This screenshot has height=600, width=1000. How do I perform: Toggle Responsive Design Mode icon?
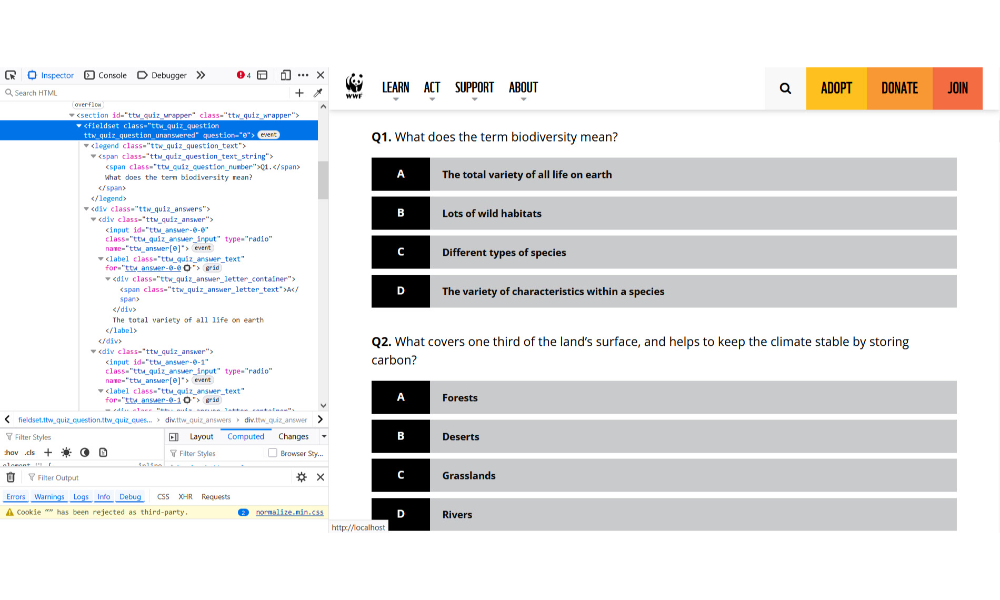click(x=286, y=75)
